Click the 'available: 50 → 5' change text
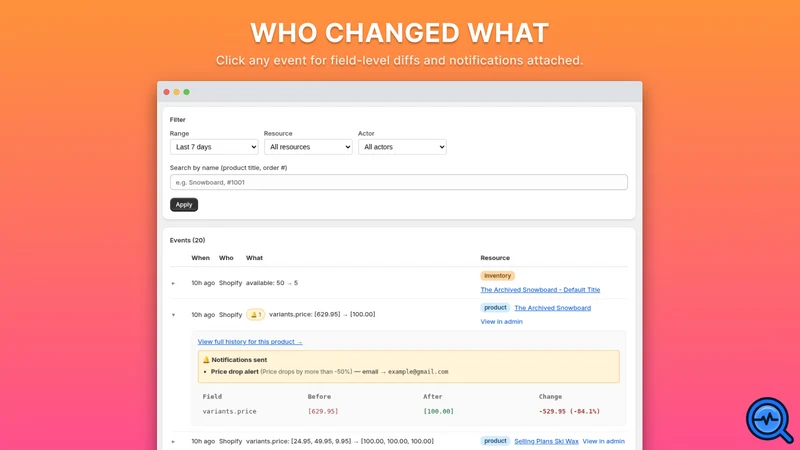Image resolution: width=800 pixels, height=450 pixels. pos(272,283)
